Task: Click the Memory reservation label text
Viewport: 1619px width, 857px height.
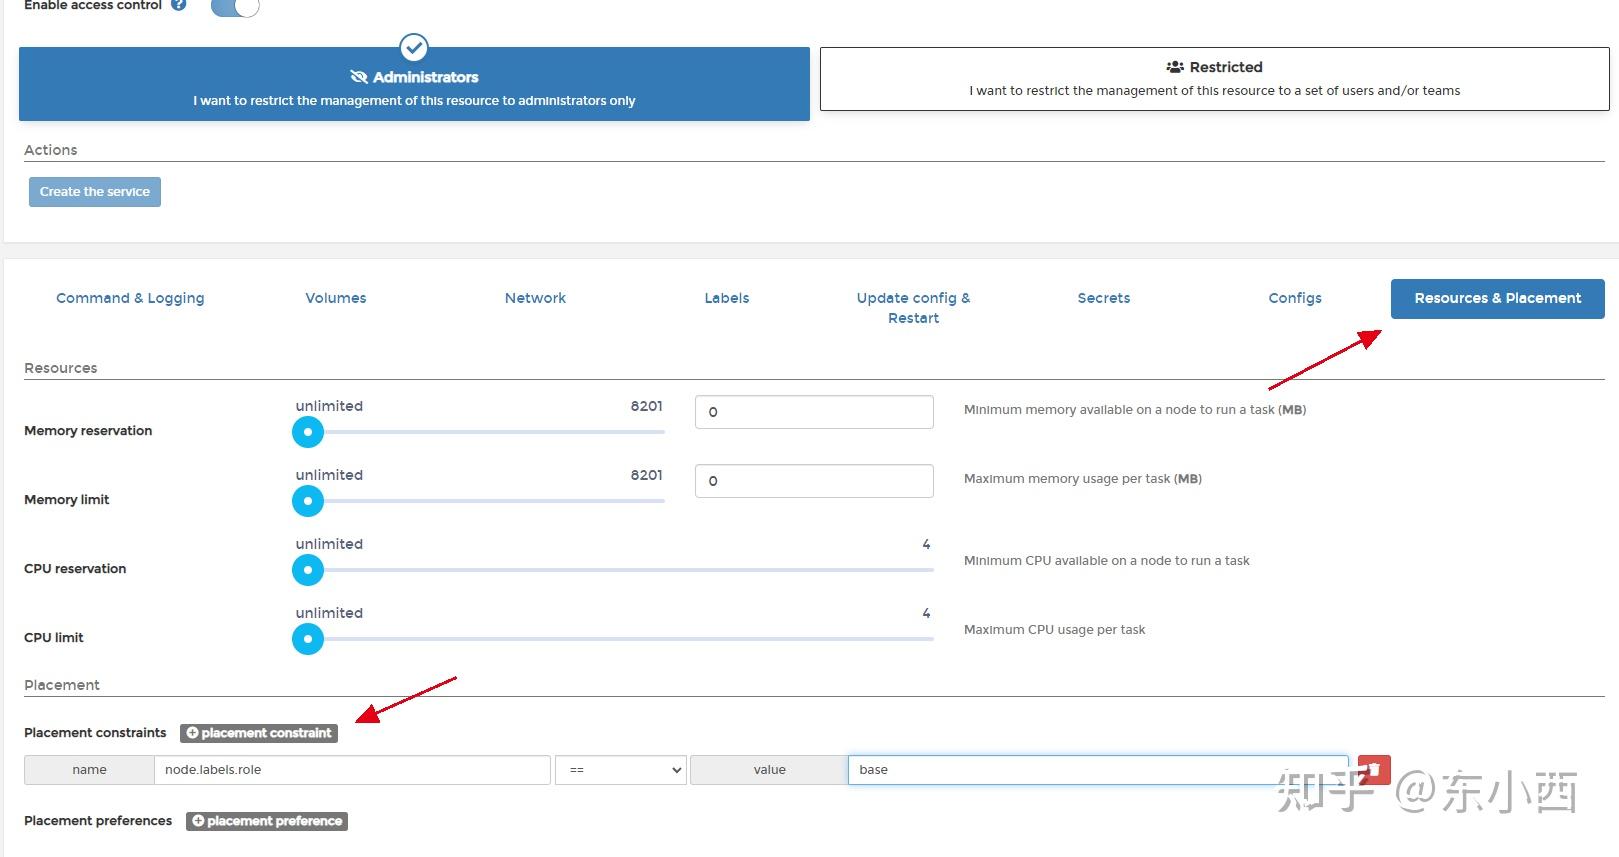Action: click(x=88, y=431)
